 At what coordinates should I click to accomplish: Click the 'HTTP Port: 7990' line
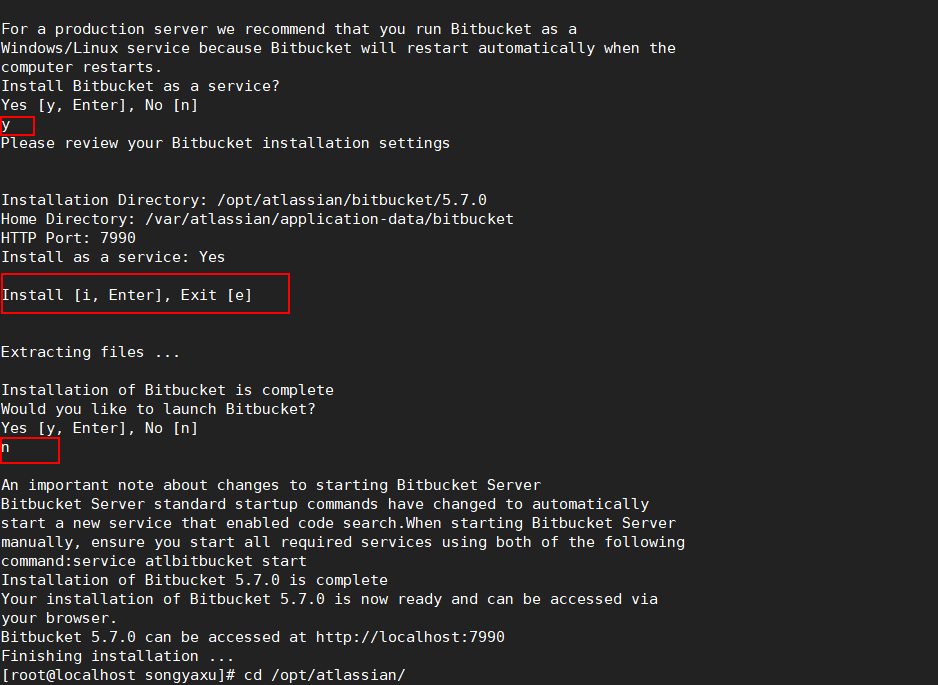pos(68,238)
